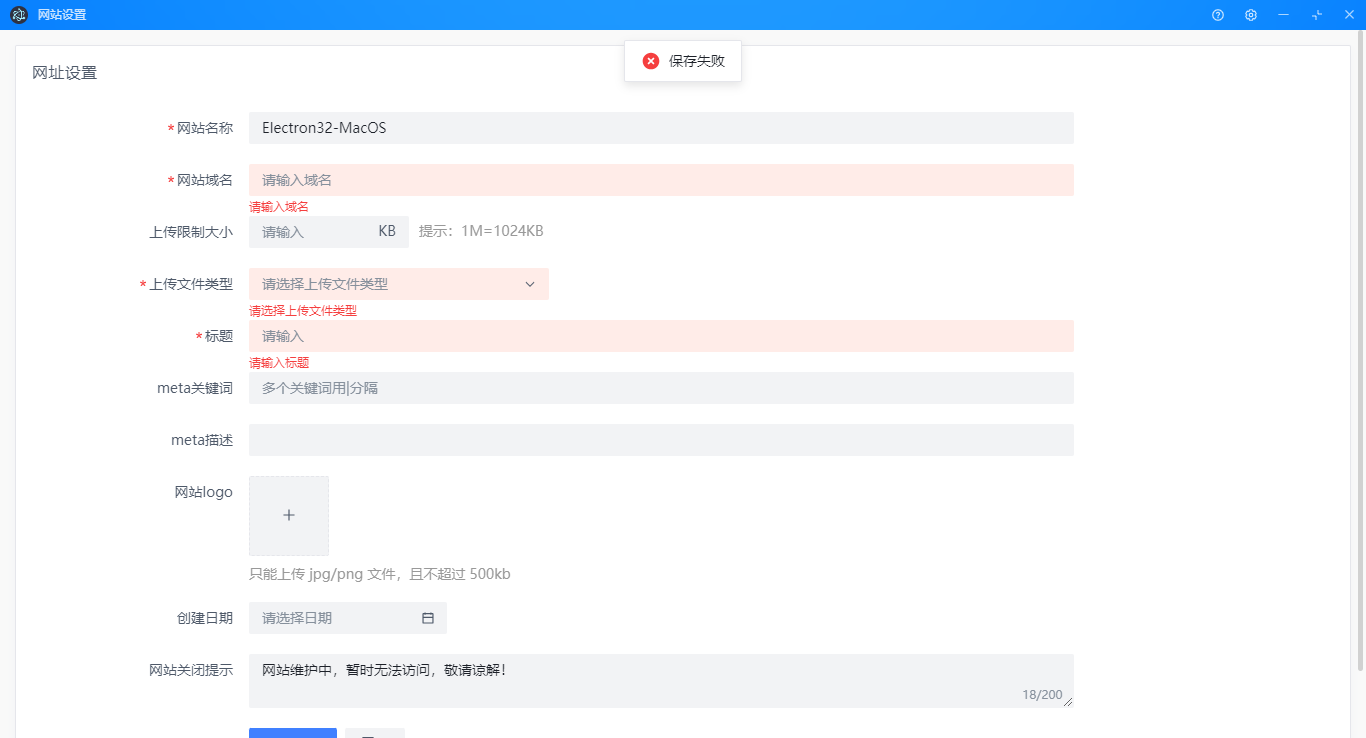Focus the 标题 input field
This screenshot has width=1366, height=738.
click(x=660, y=336)
